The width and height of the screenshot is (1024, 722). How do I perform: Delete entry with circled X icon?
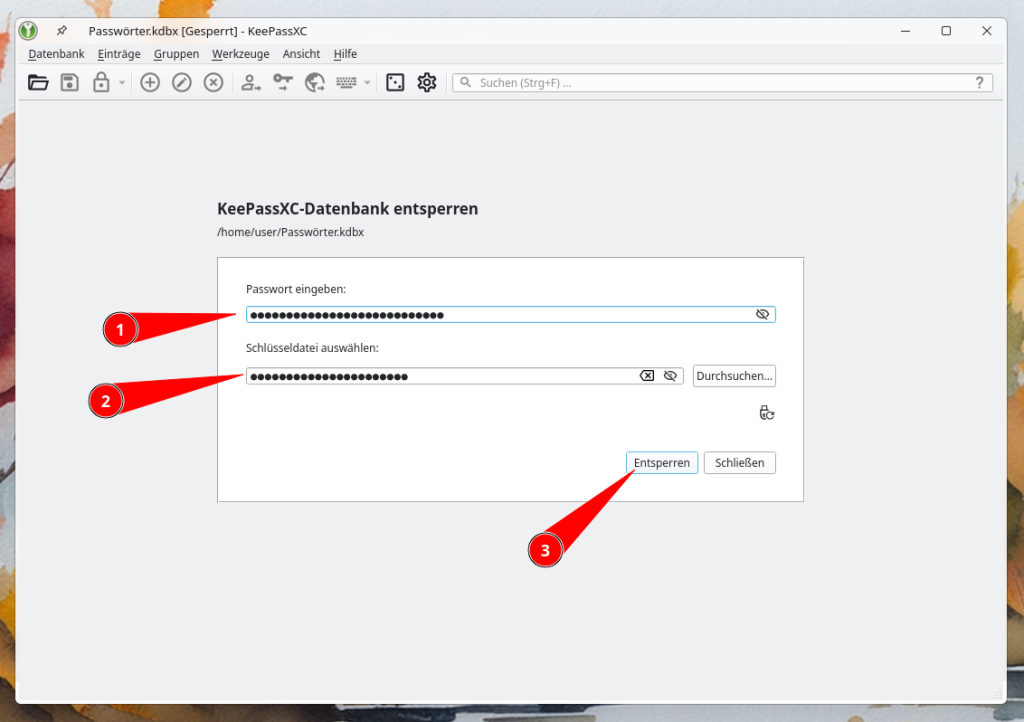pos(214,83)
